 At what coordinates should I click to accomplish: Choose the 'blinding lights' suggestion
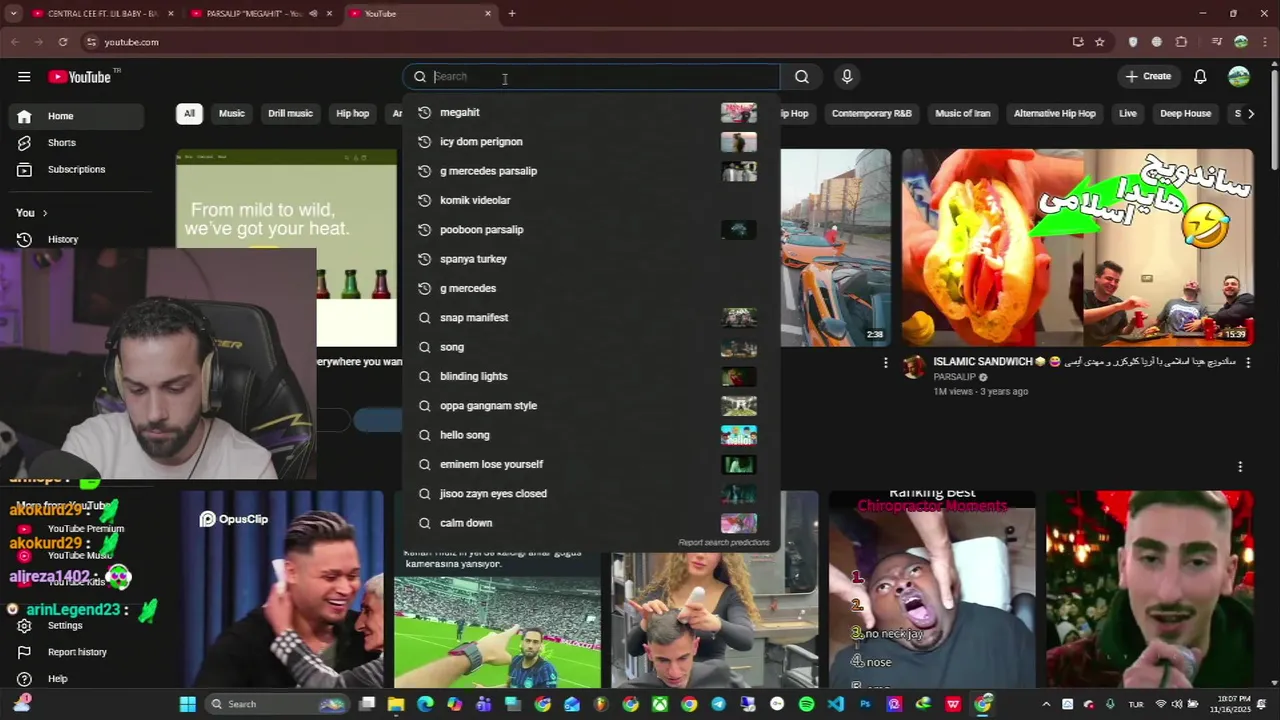591,376
